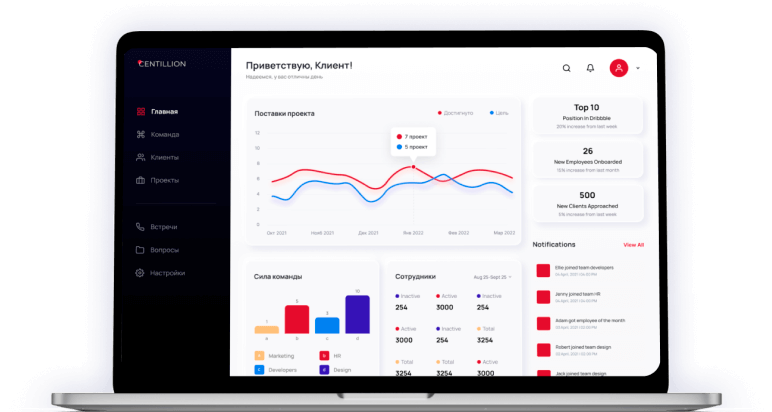This screenshot has width=772, height=412.
Task: Click the Centillion logo in the sidebar
Action: (x=162, y=64)
